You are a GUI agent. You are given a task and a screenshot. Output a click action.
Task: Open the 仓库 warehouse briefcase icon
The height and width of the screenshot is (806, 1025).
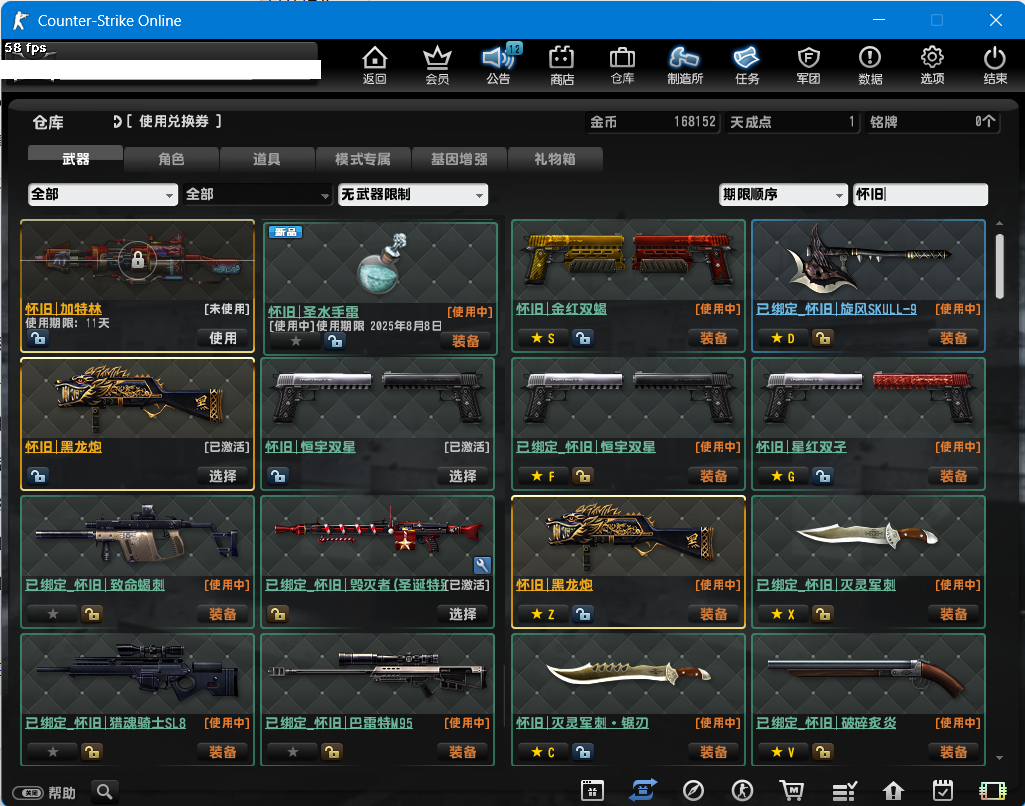point(622,65)
